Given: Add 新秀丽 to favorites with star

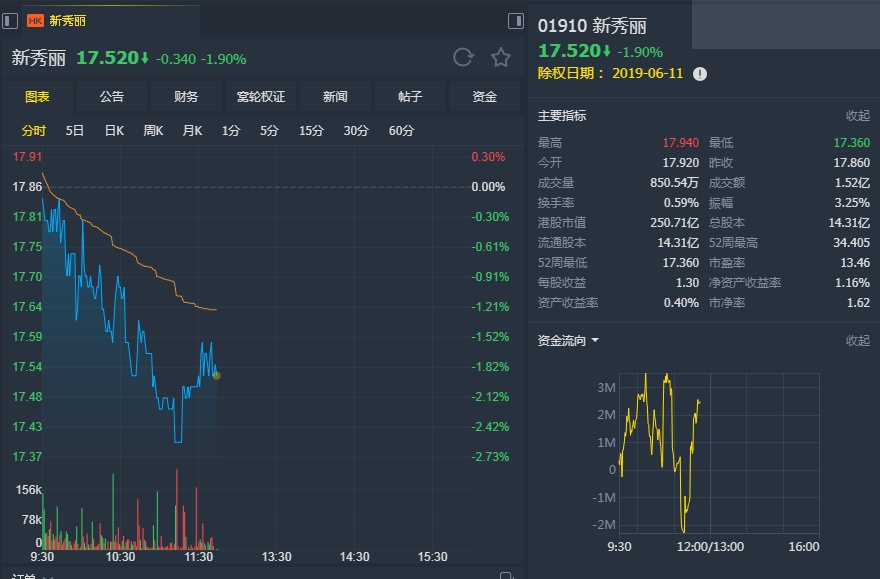Looking at the screenshot, I should click(501, 57).
